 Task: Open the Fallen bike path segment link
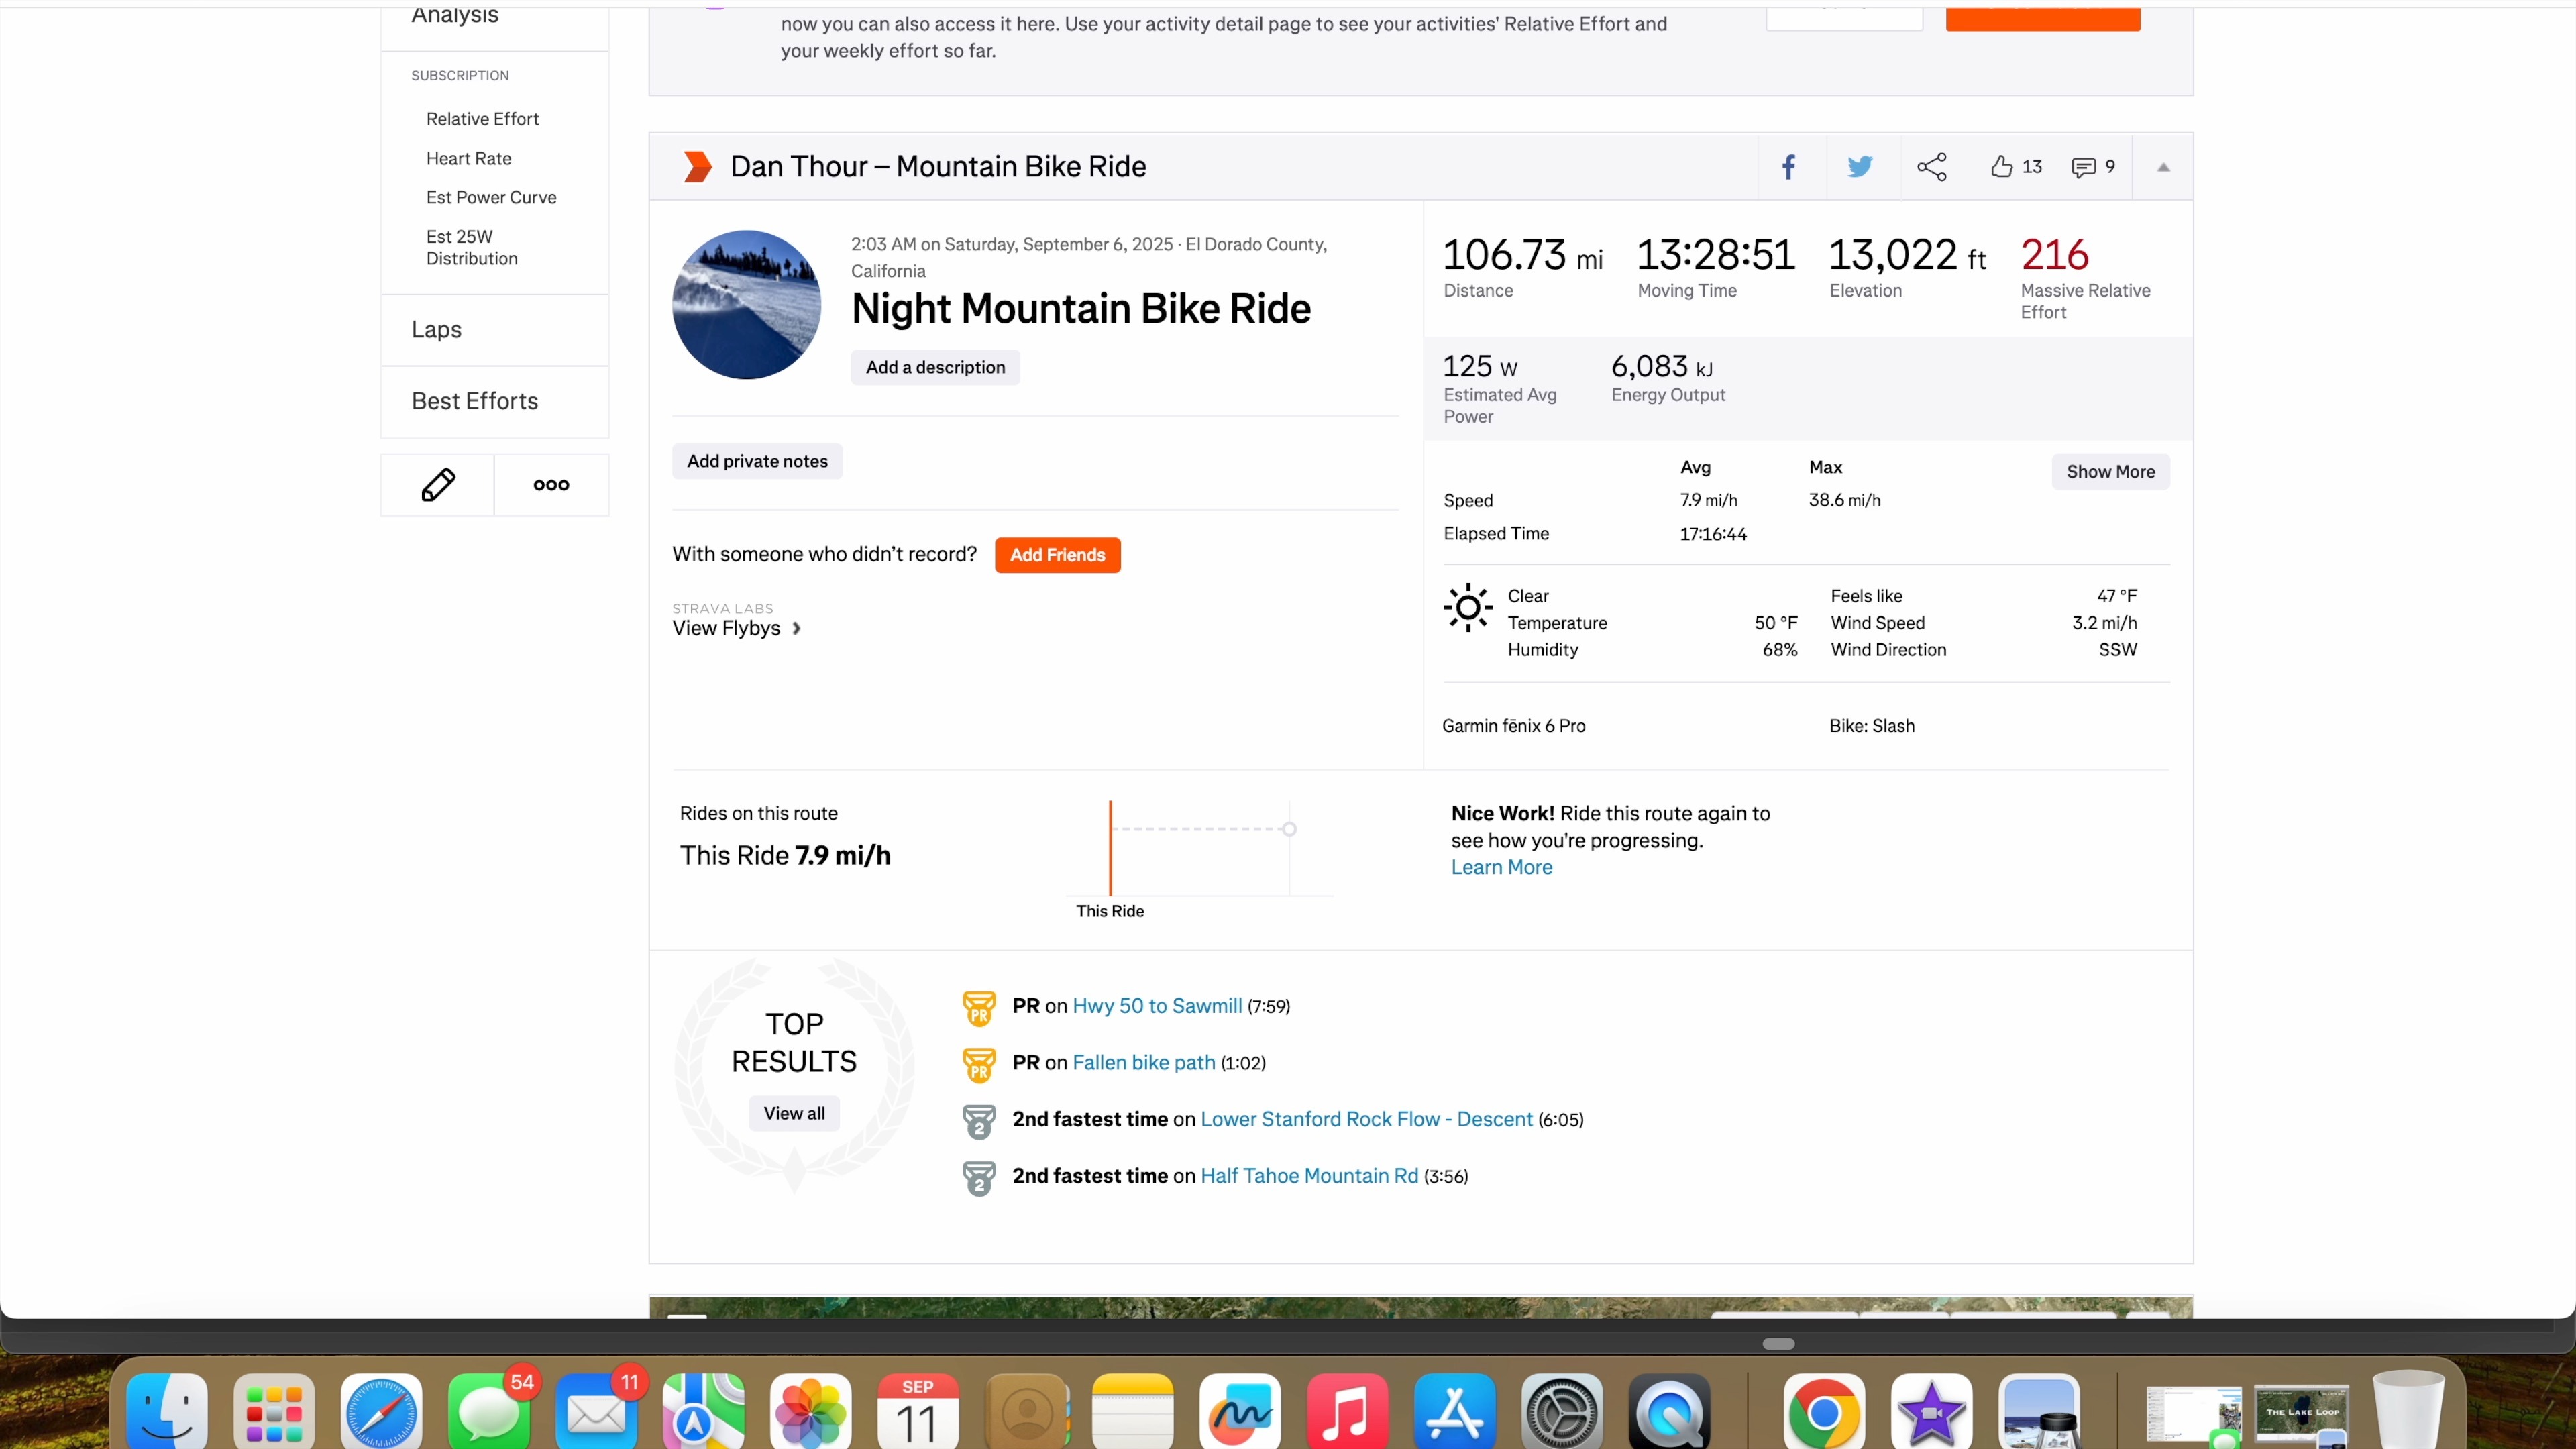click(x=1143, y=1063)
